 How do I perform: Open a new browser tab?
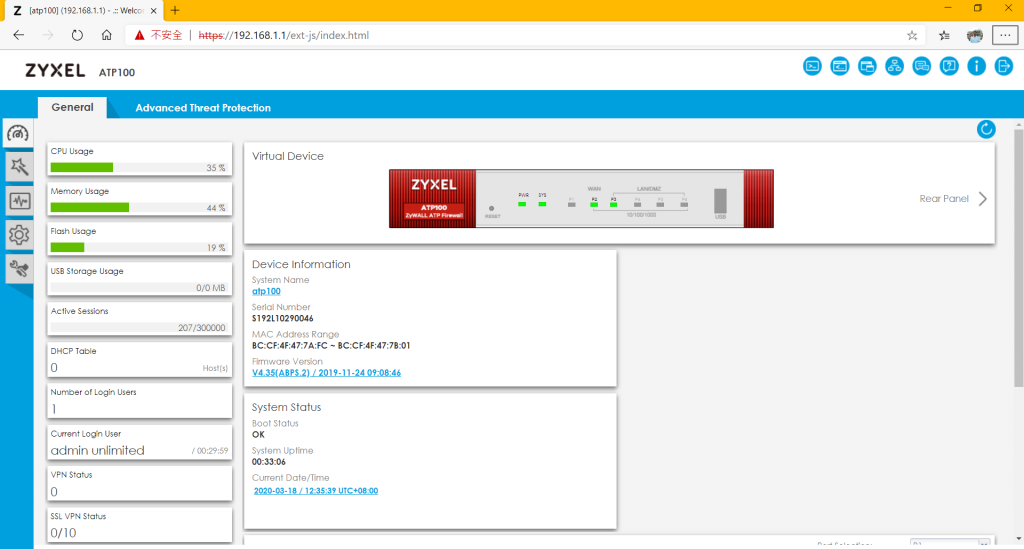click(175, 10)
